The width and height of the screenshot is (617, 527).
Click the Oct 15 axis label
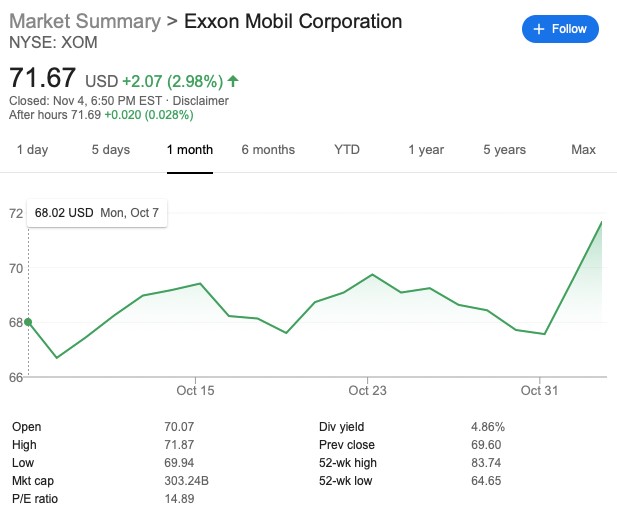click(195, 390)
